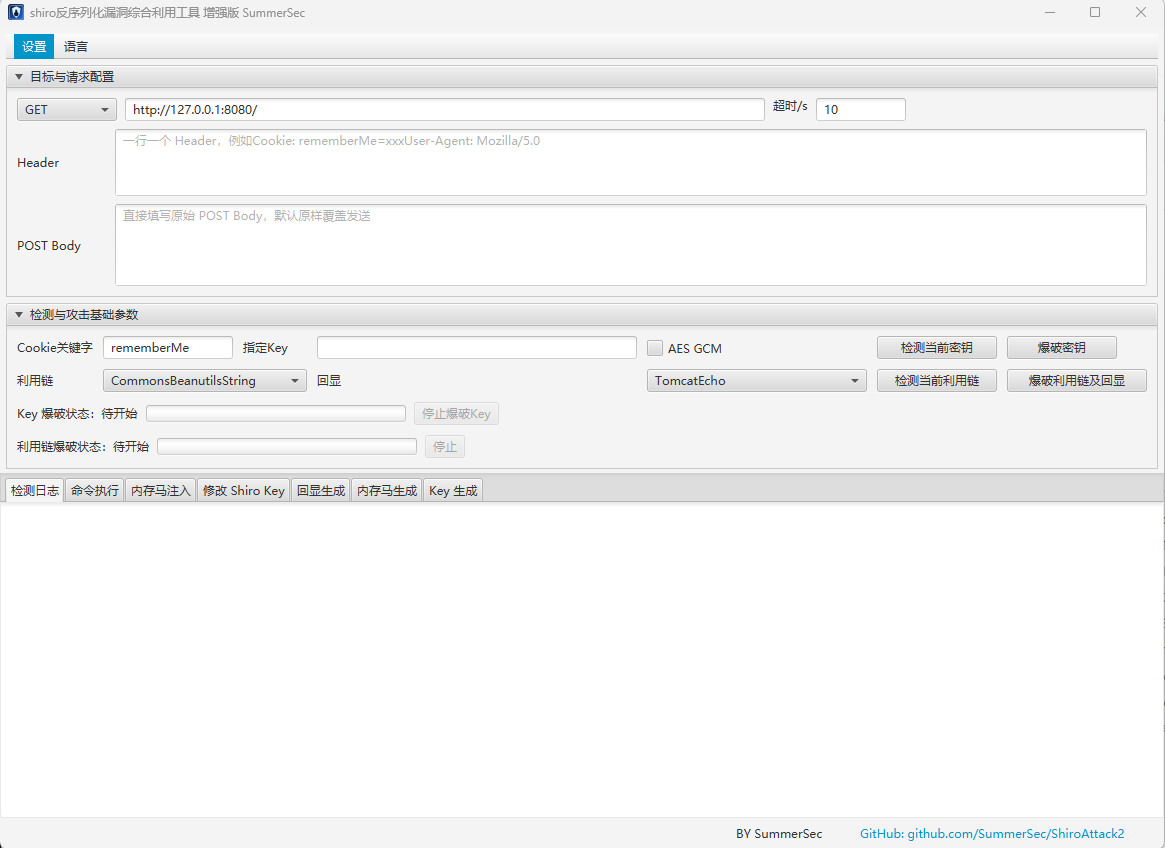1165x848 pixels.
Task: Click into the 指定Key text field
Action: tap(476, 348)
